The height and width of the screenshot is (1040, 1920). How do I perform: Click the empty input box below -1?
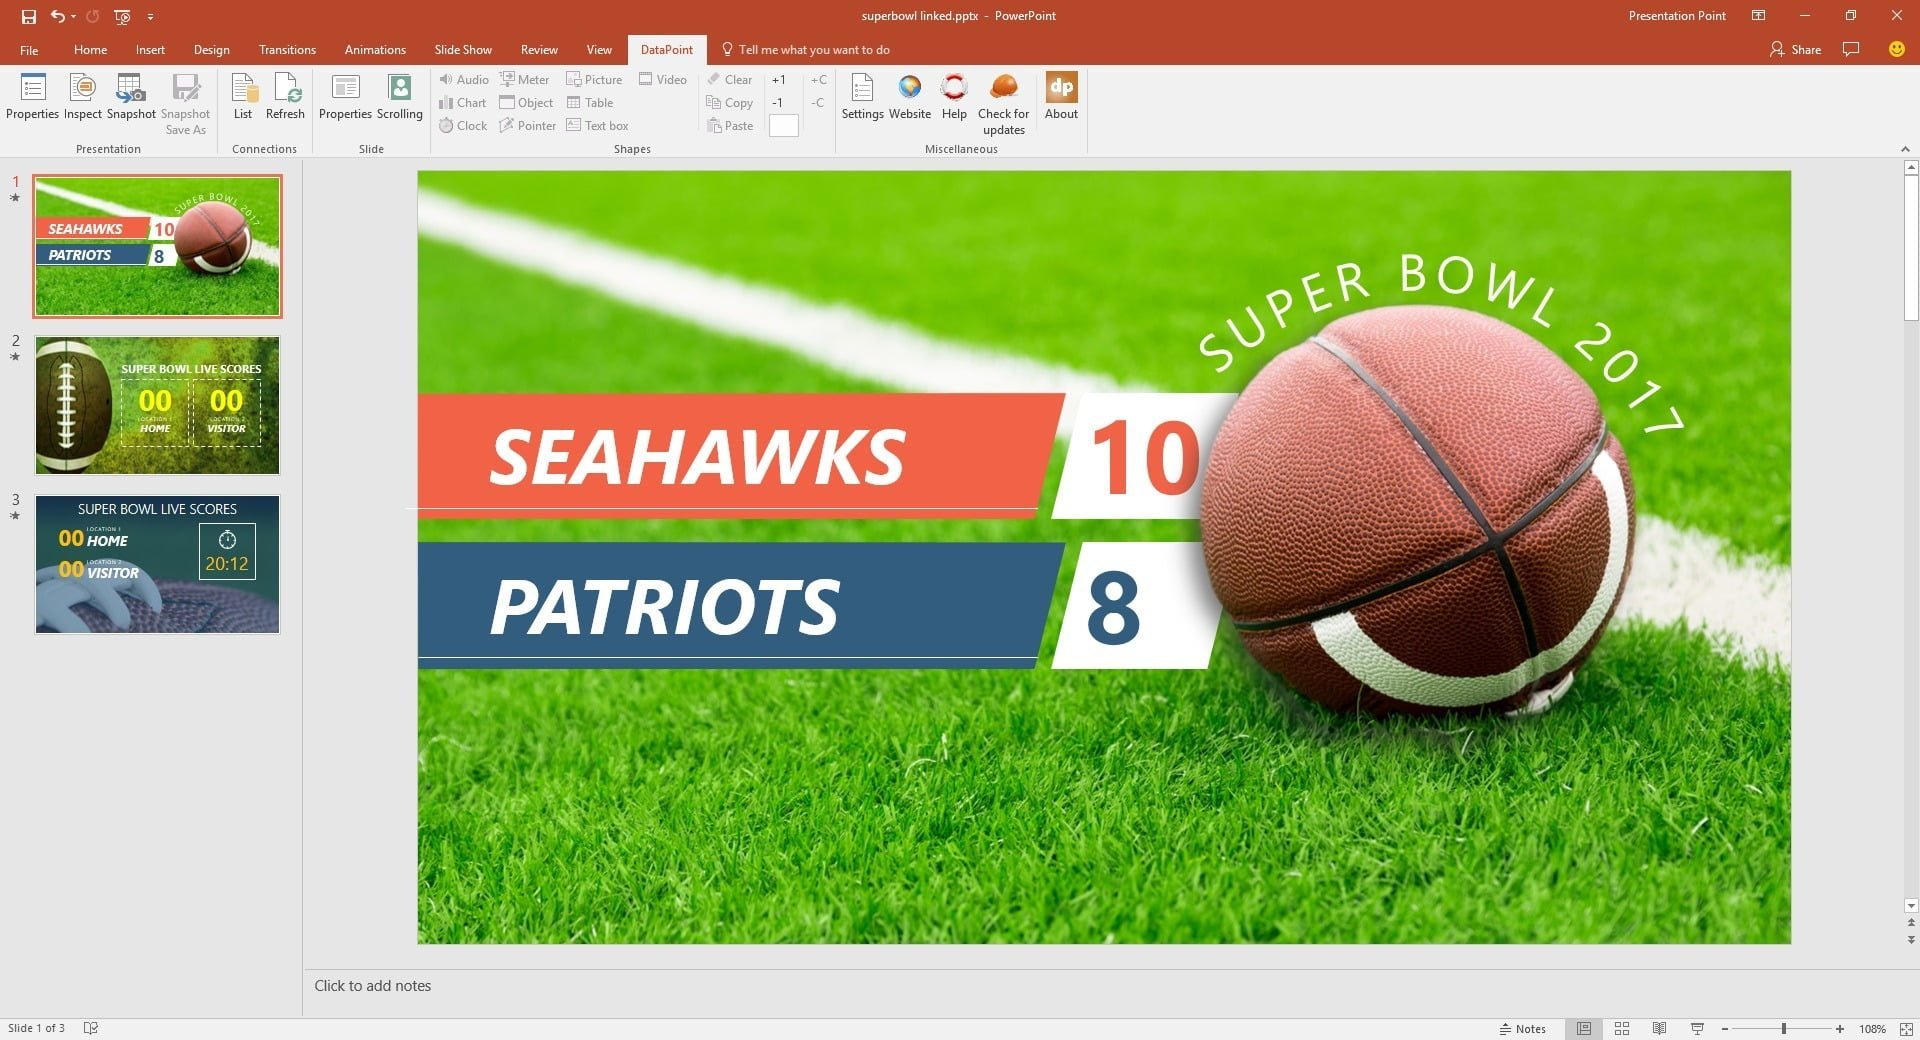(x=783, y=126)
